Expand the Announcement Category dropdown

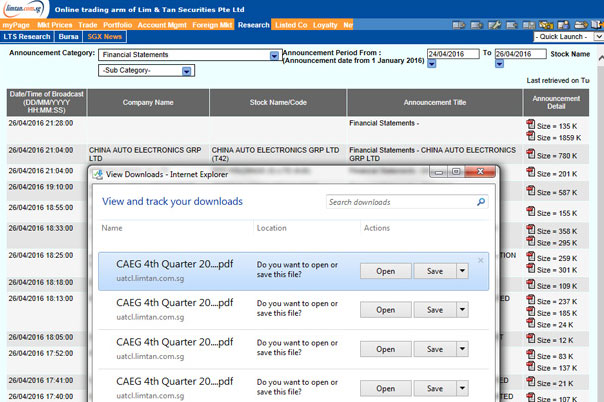click(x=274, y=55)
